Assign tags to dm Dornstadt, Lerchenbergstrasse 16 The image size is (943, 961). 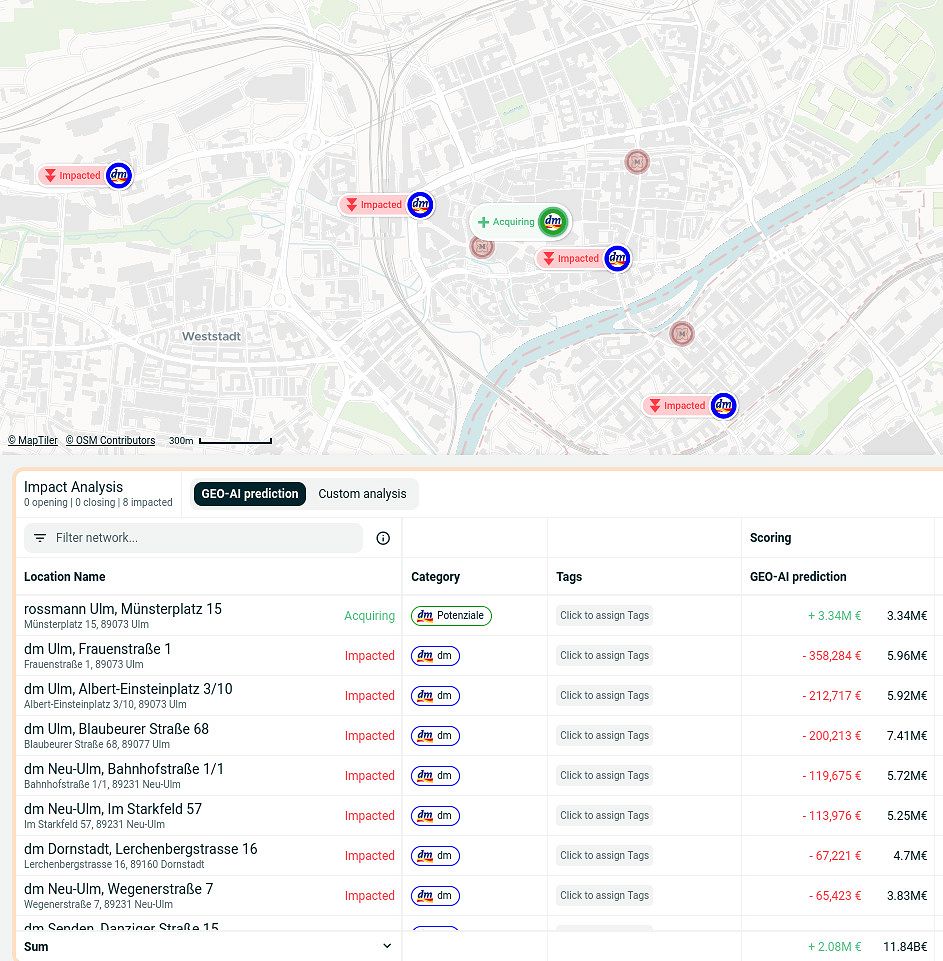604,856
